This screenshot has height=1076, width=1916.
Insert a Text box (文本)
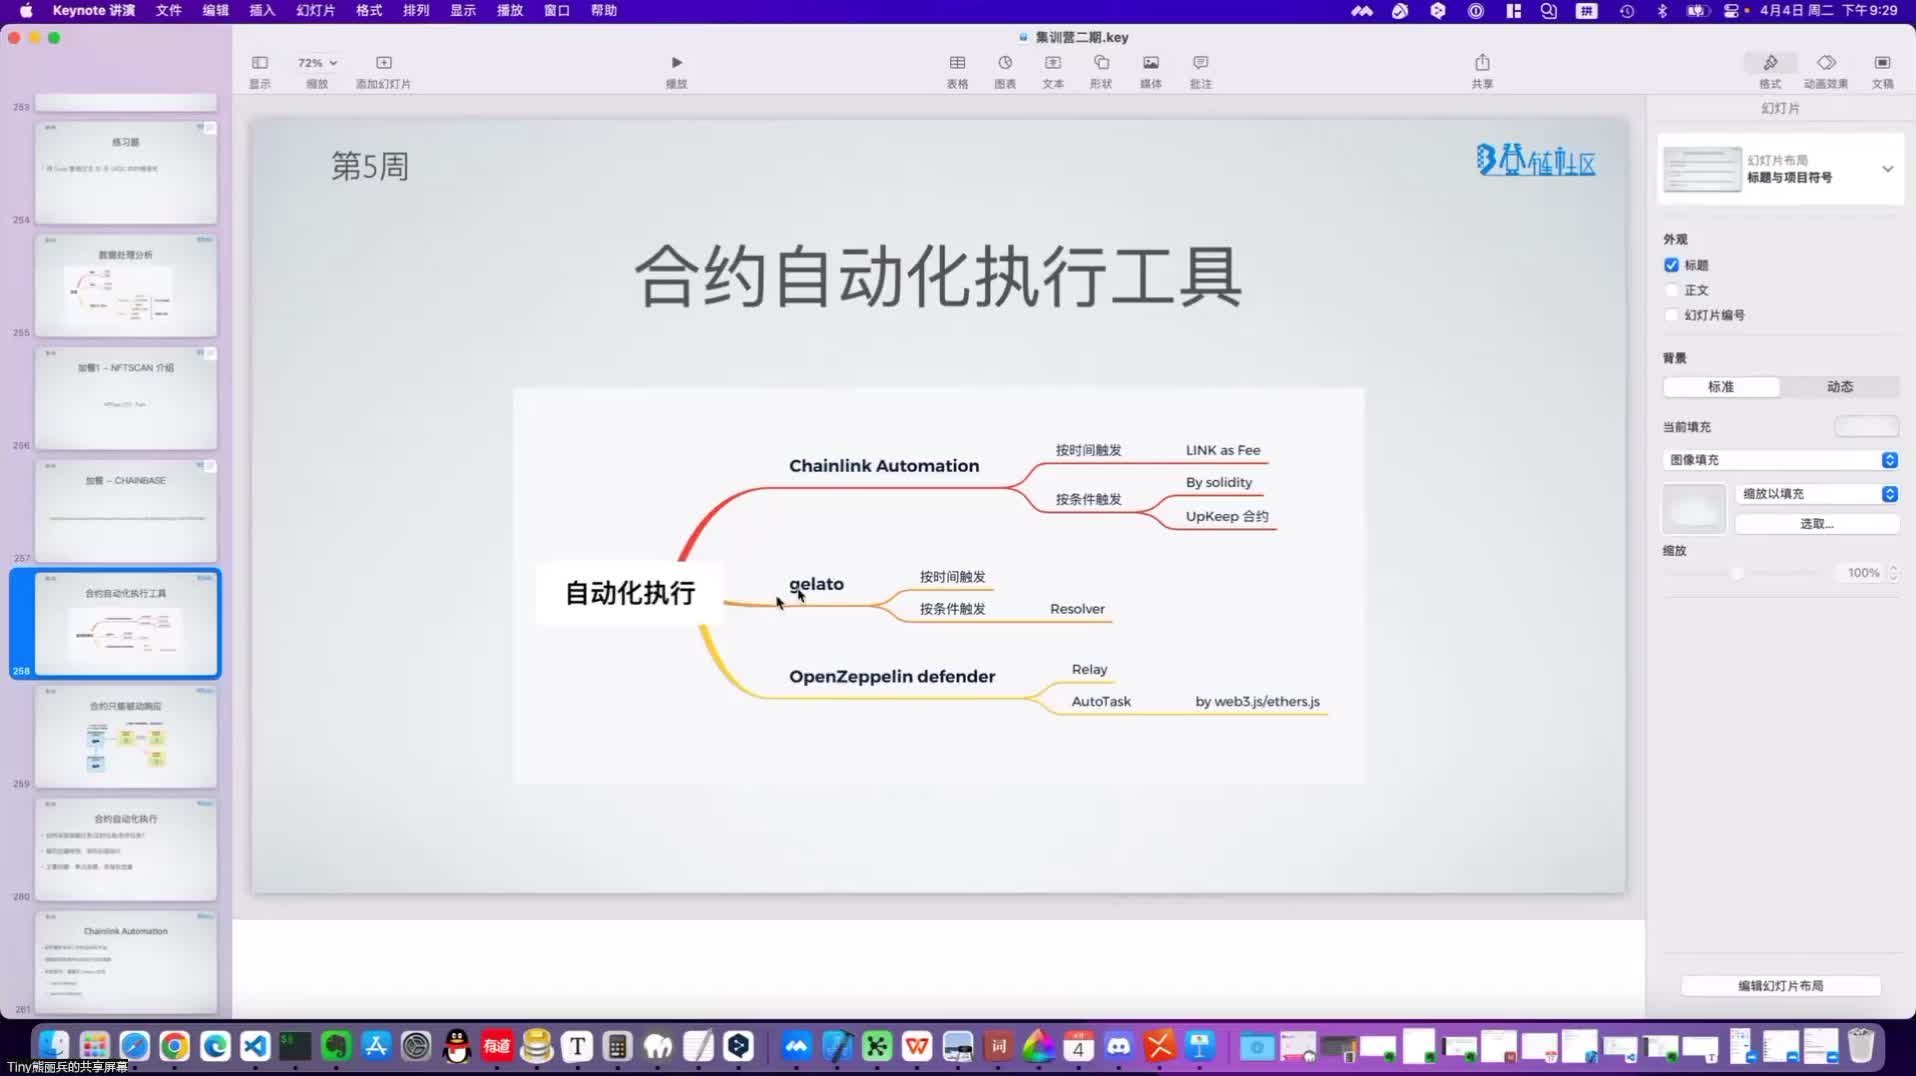pyautogui.click(x=1053, y=63)
